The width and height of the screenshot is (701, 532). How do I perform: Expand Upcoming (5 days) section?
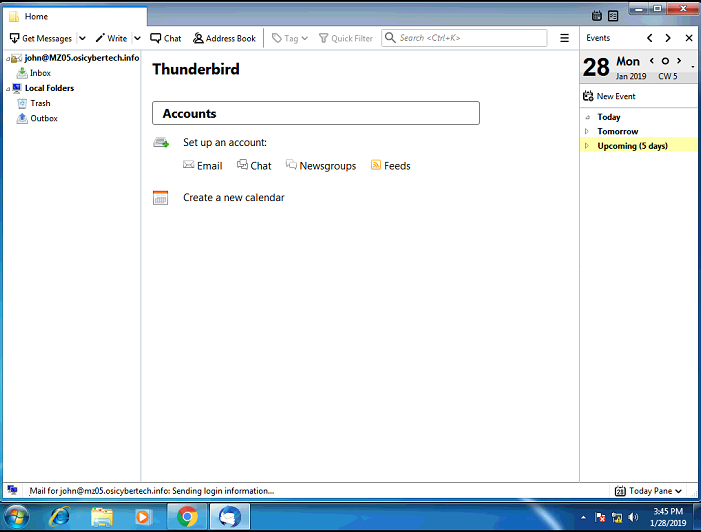(x=587, y=146)
